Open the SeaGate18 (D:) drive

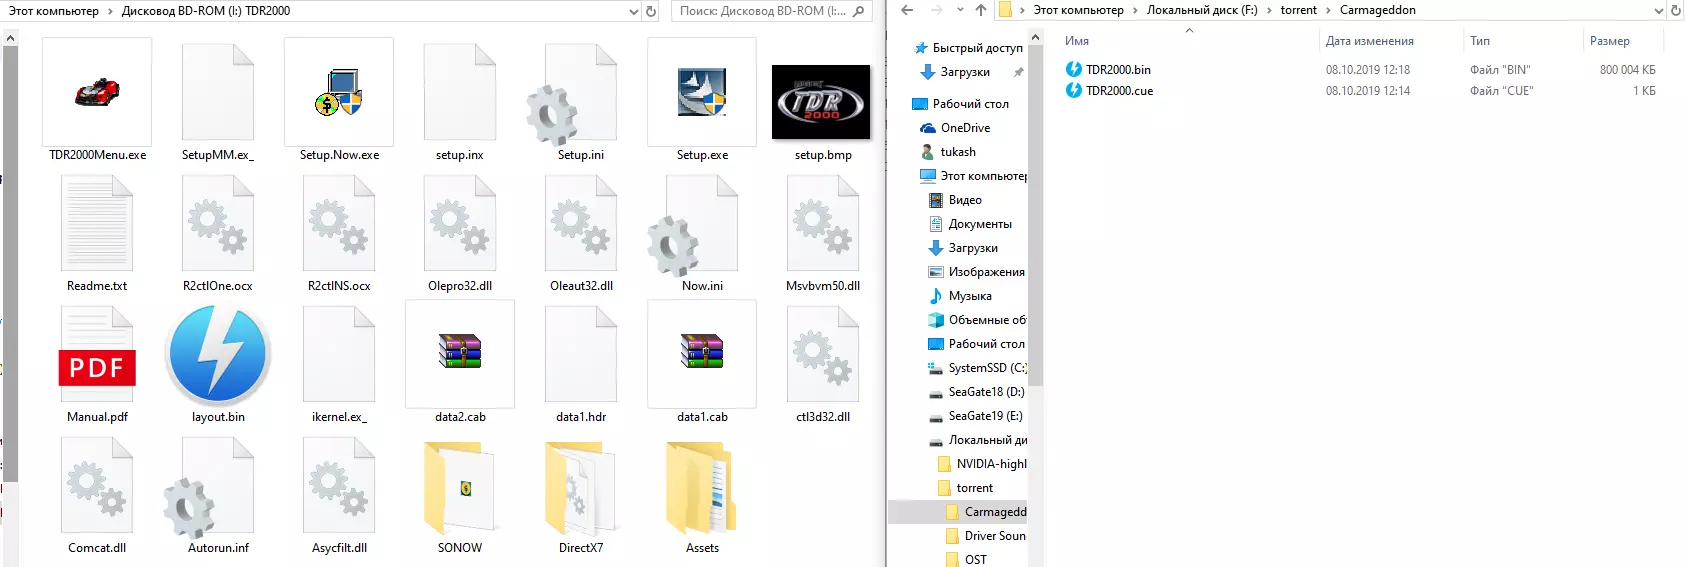[x=986, y=392]
